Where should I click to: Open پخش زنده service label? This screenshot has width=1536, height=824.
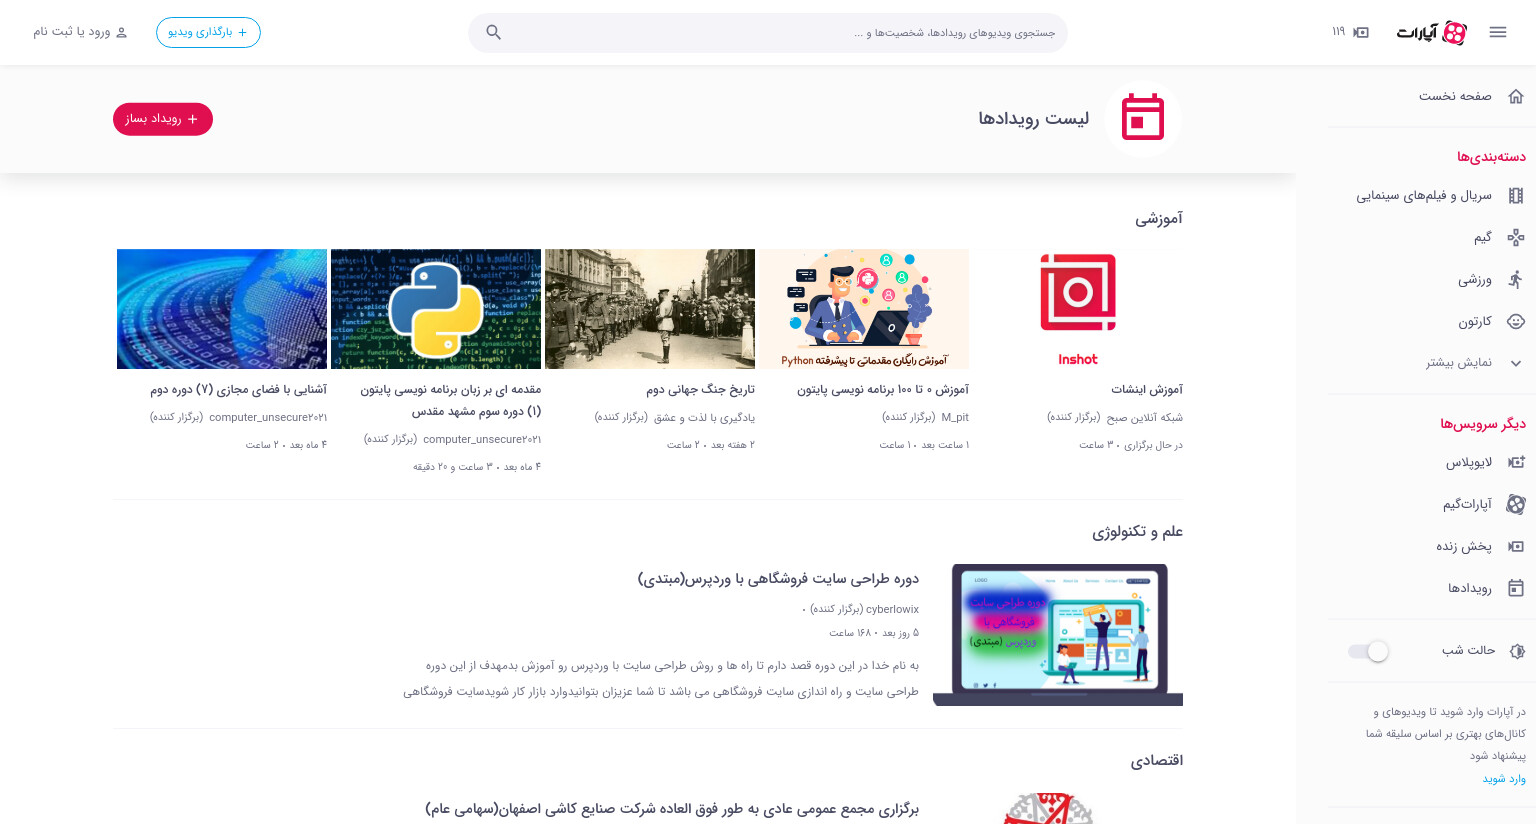tap(1464, 546)
